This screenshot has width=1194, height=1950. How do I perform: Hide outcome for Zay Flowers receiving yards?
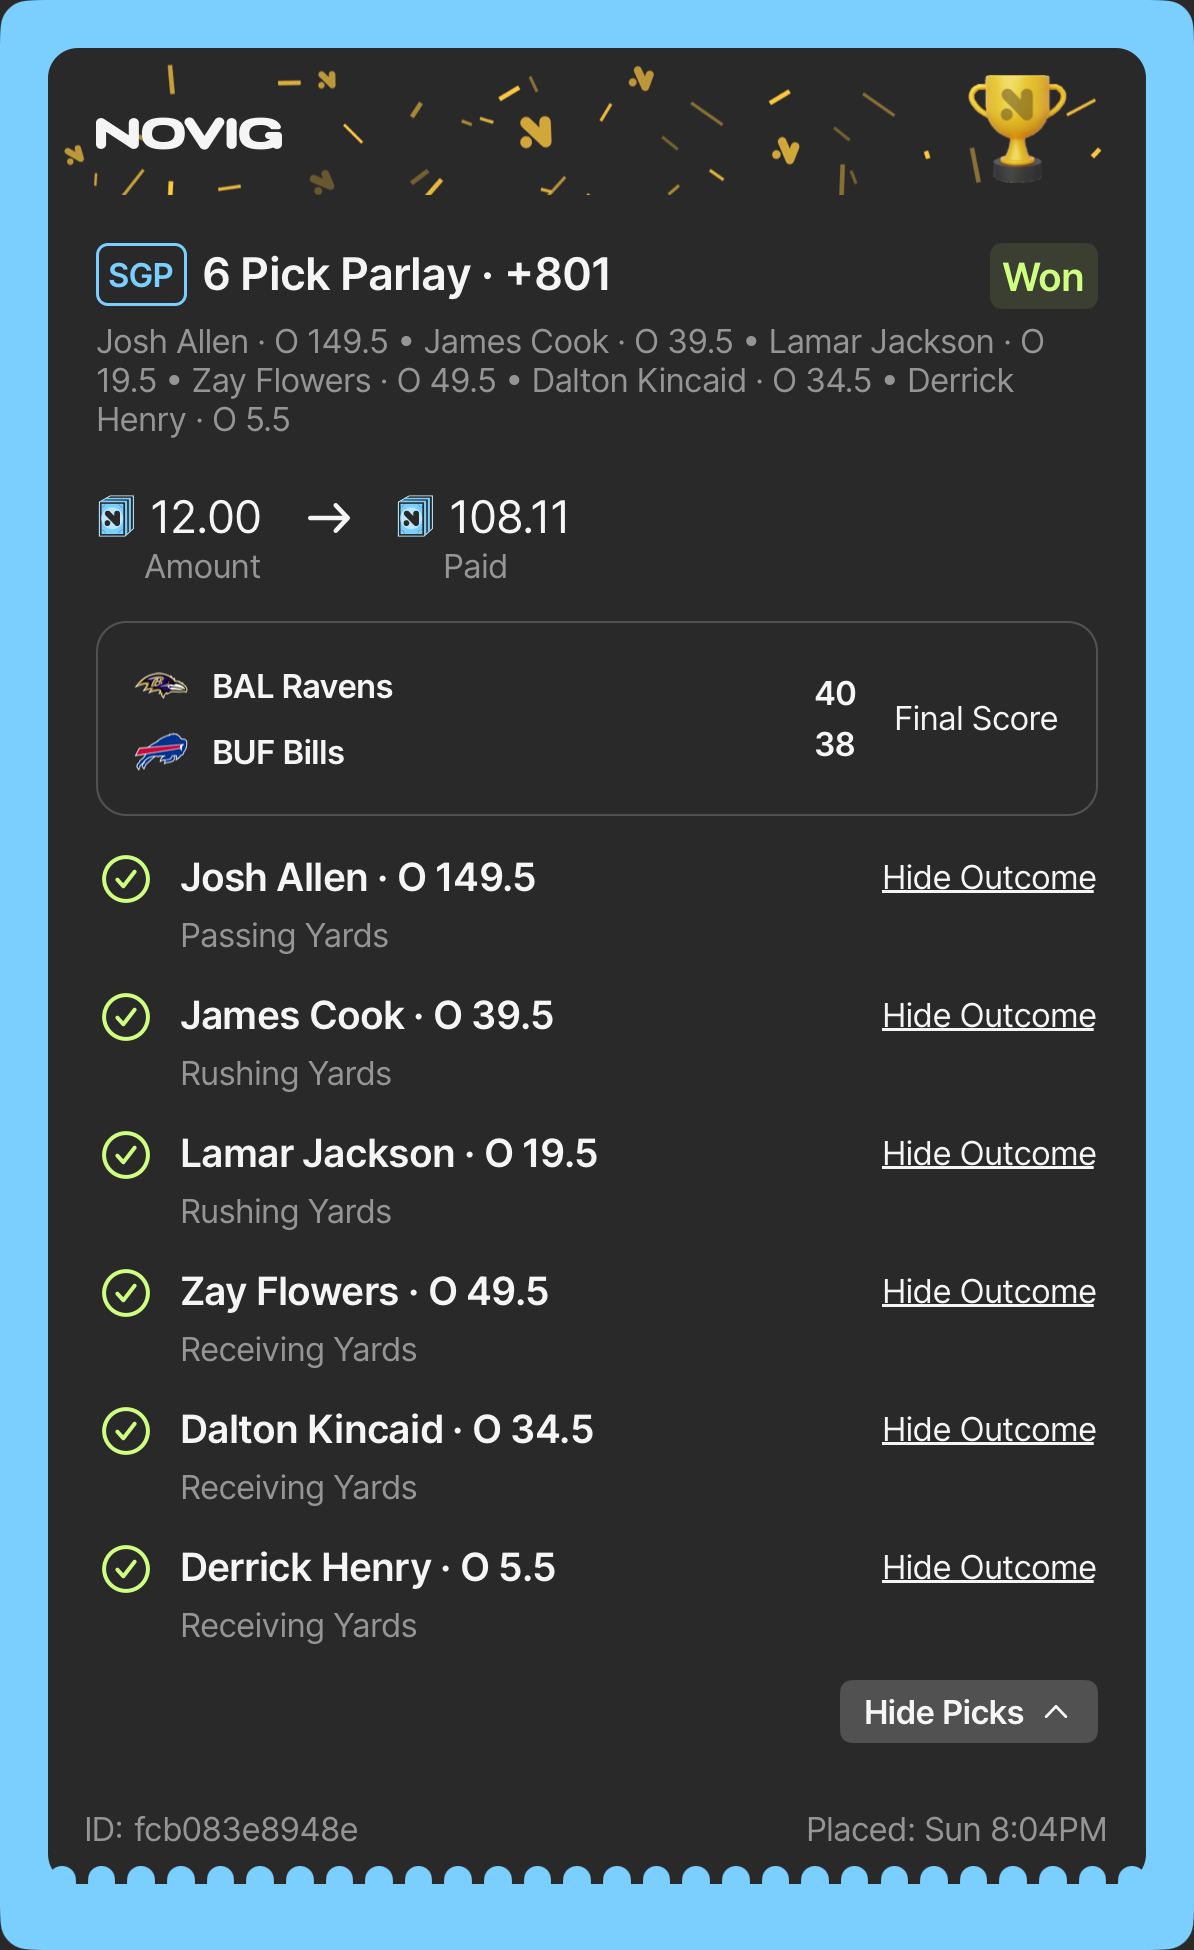pyautogui.click(x=988, y=1292)
